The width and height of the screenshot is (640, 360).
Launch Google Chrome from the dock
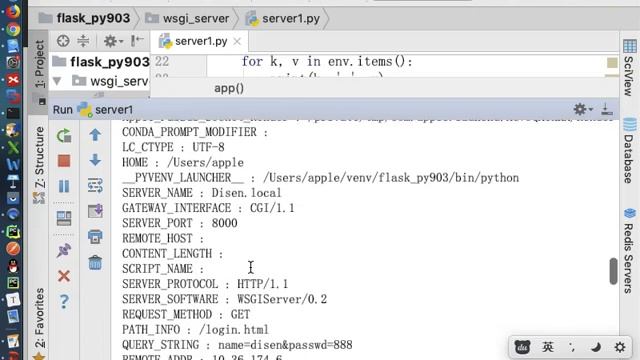pyautogui.click(x=13, y=29)
